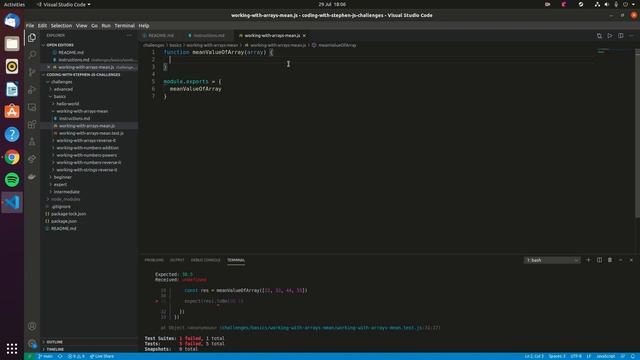Expand the expert folder

pos(60,184)
